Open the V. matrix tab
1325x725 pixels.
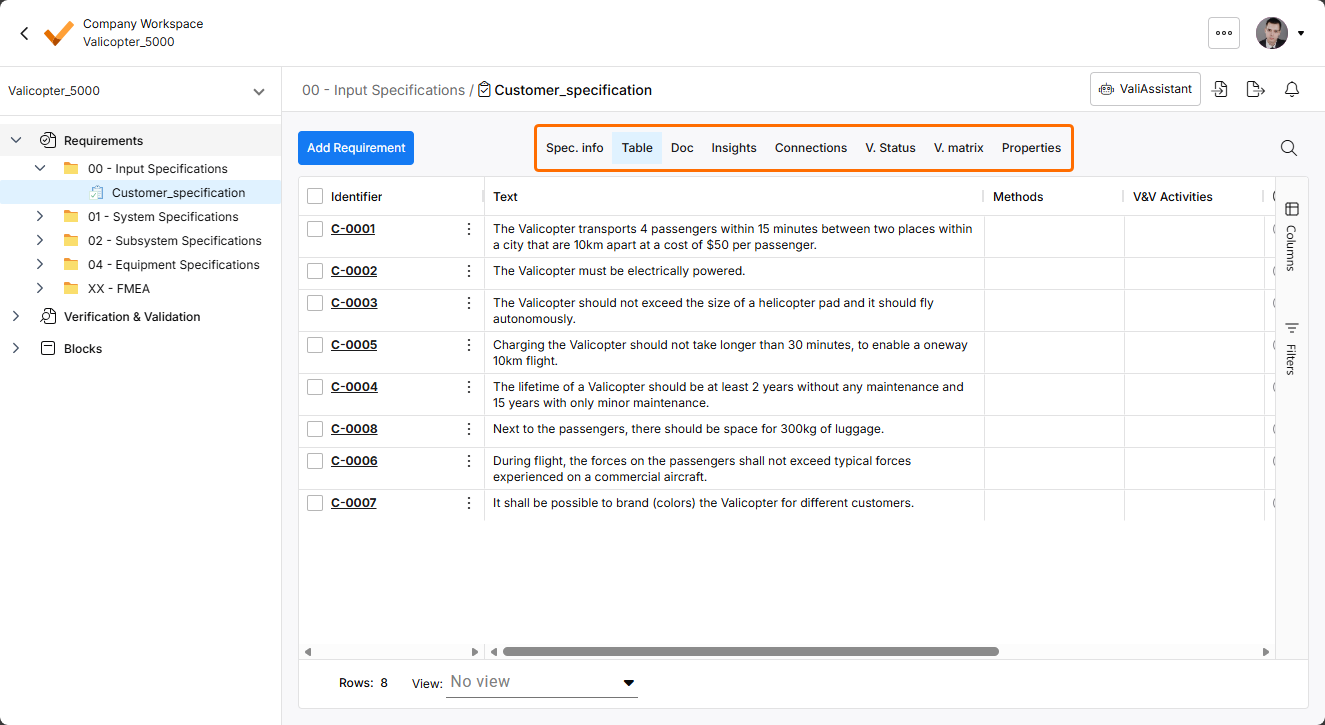click(959, 148)
